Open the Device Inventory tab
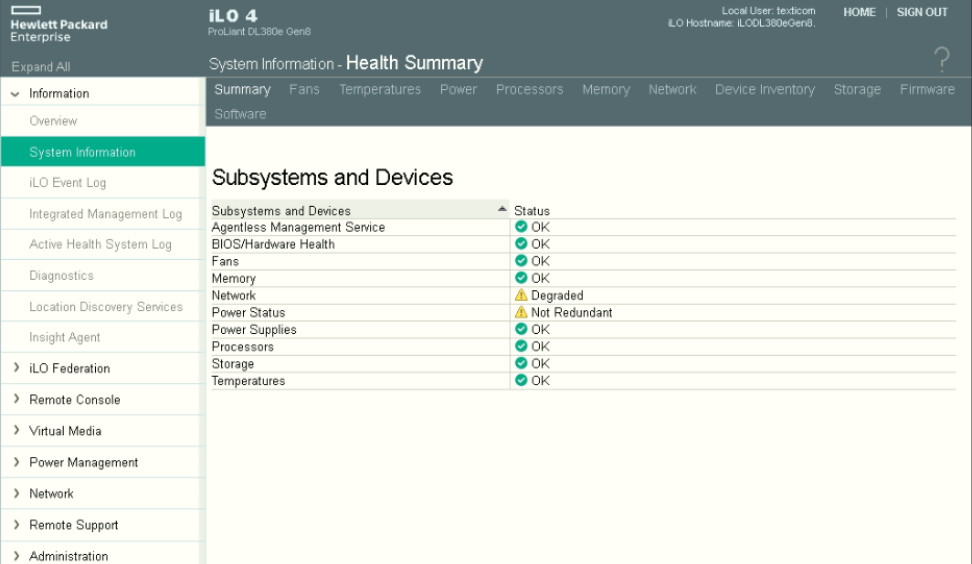 (x=764, y=89)
